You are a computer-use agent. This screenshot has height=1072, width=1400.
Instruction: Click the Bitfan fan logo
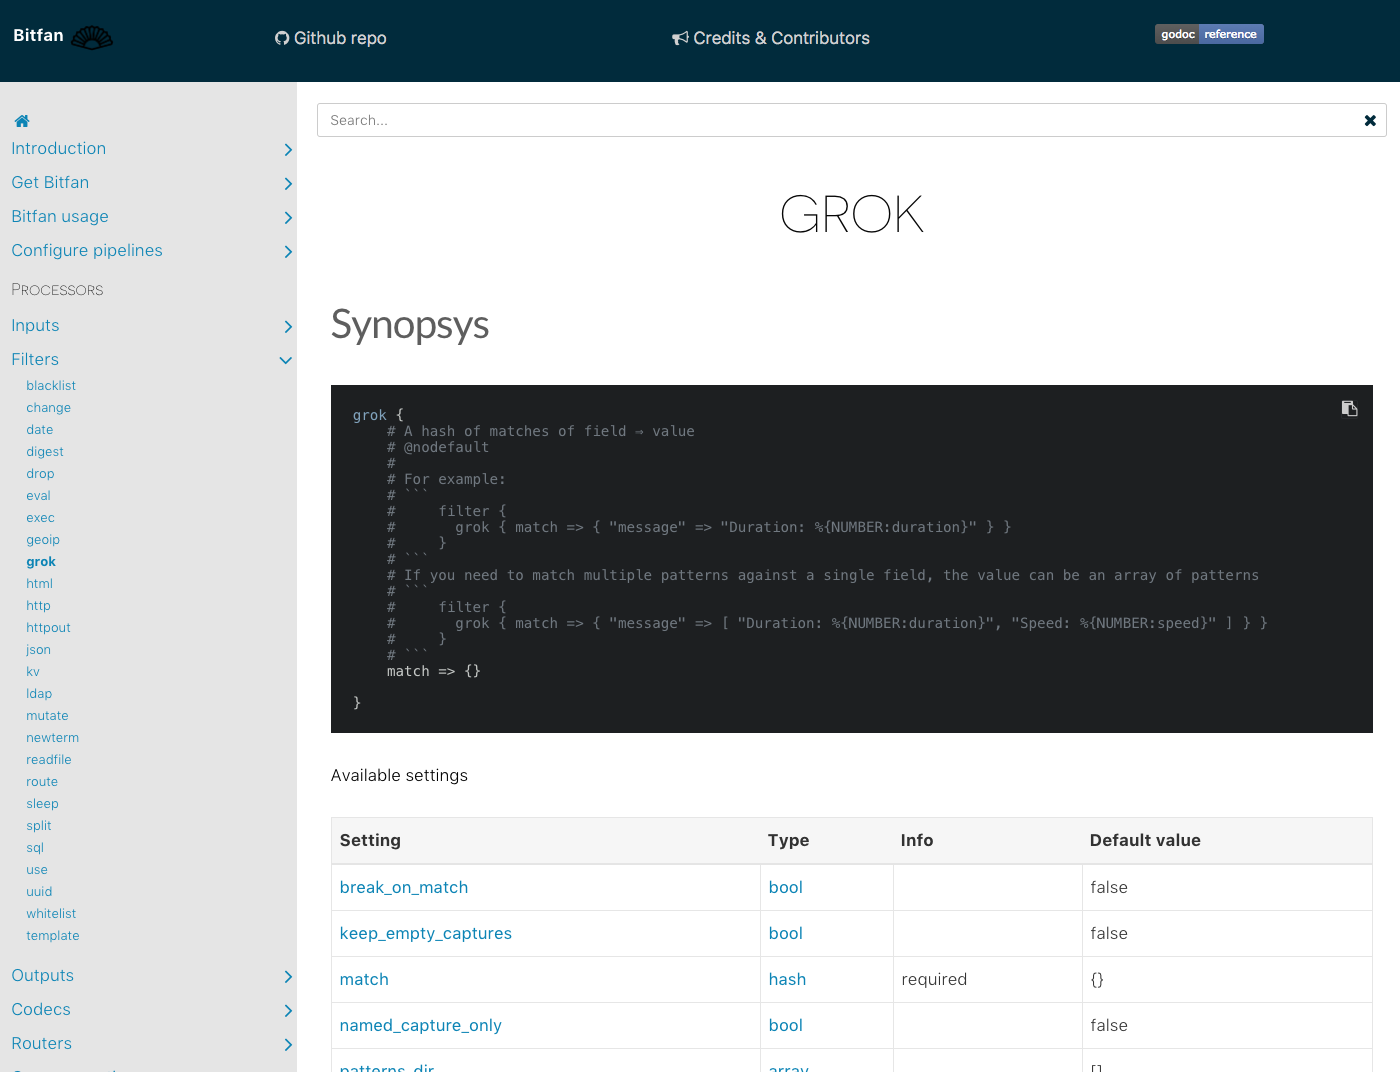[x=92, y=38]
